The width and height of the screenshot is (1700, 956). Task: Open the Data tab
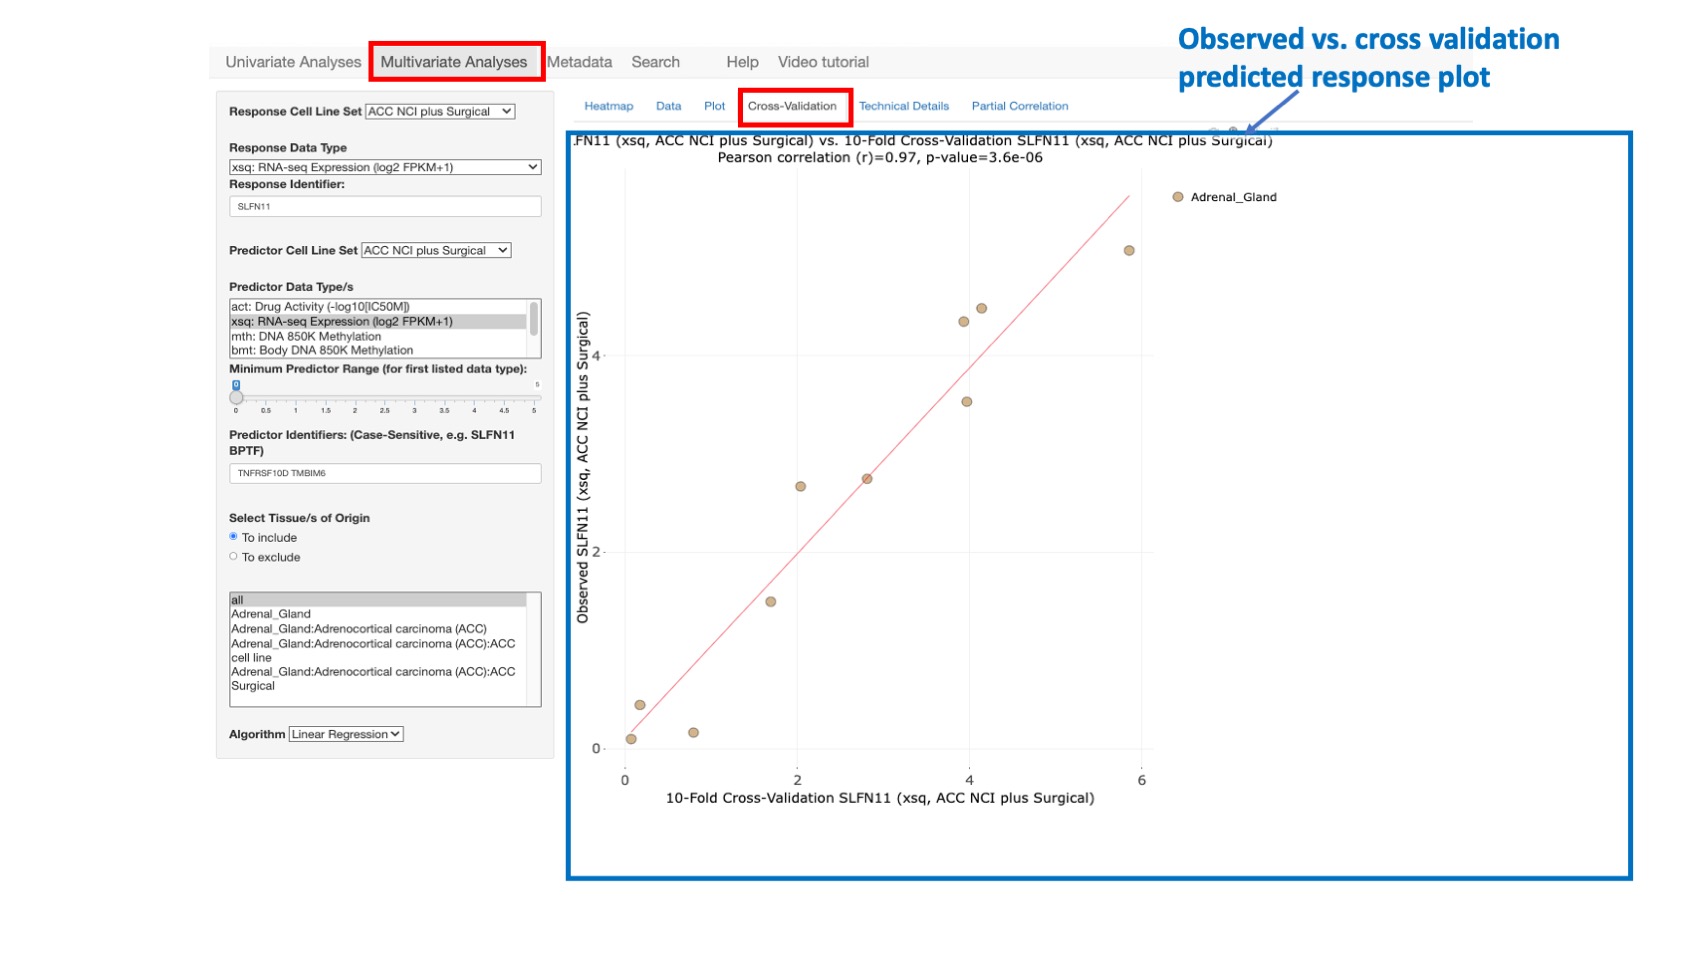point(668,105)
